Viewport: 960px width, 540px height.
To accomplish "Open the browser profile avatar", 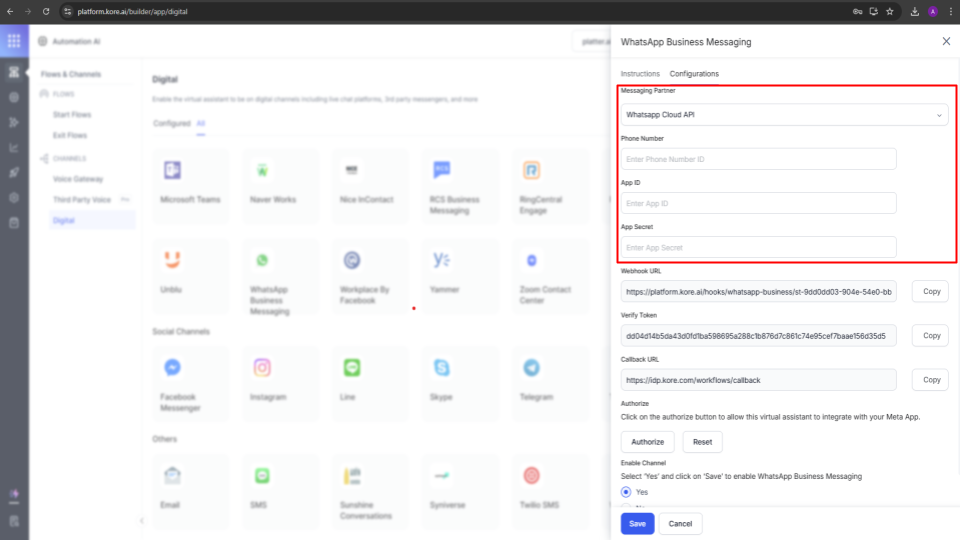I will click(932, 11).
